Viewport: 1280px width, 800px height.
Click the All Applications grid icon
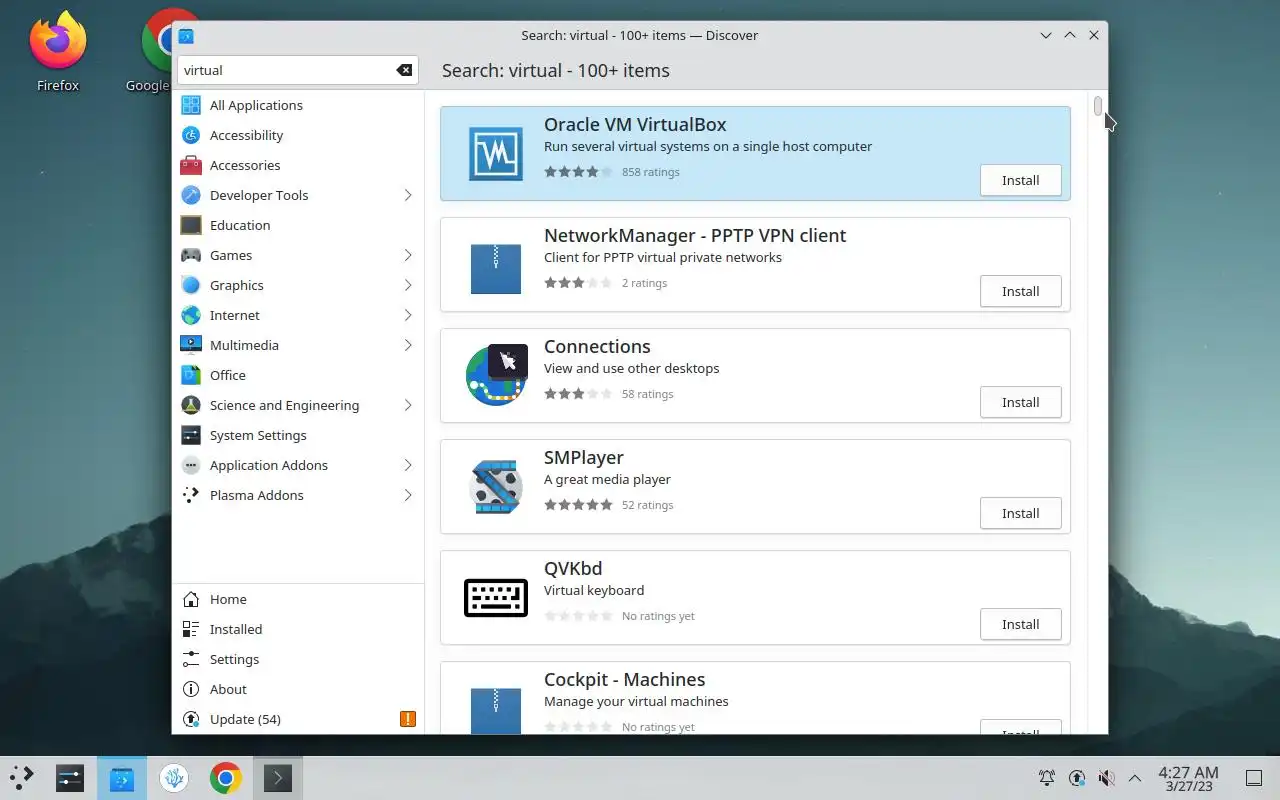coord(191,105)
